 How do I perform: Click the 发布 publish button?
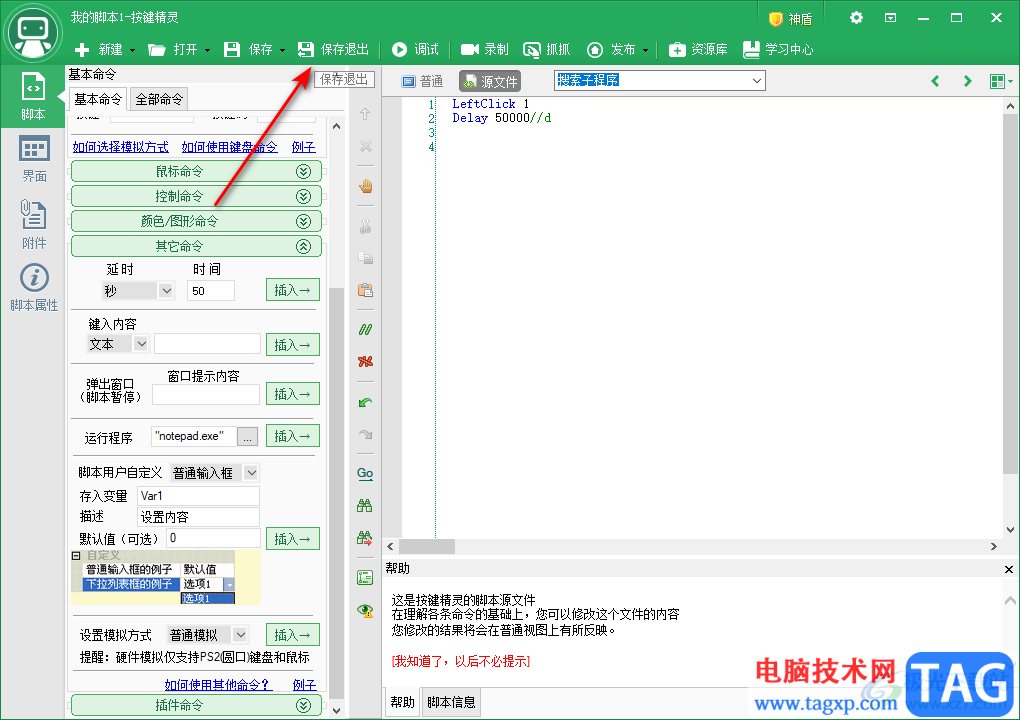click(611, 49)
